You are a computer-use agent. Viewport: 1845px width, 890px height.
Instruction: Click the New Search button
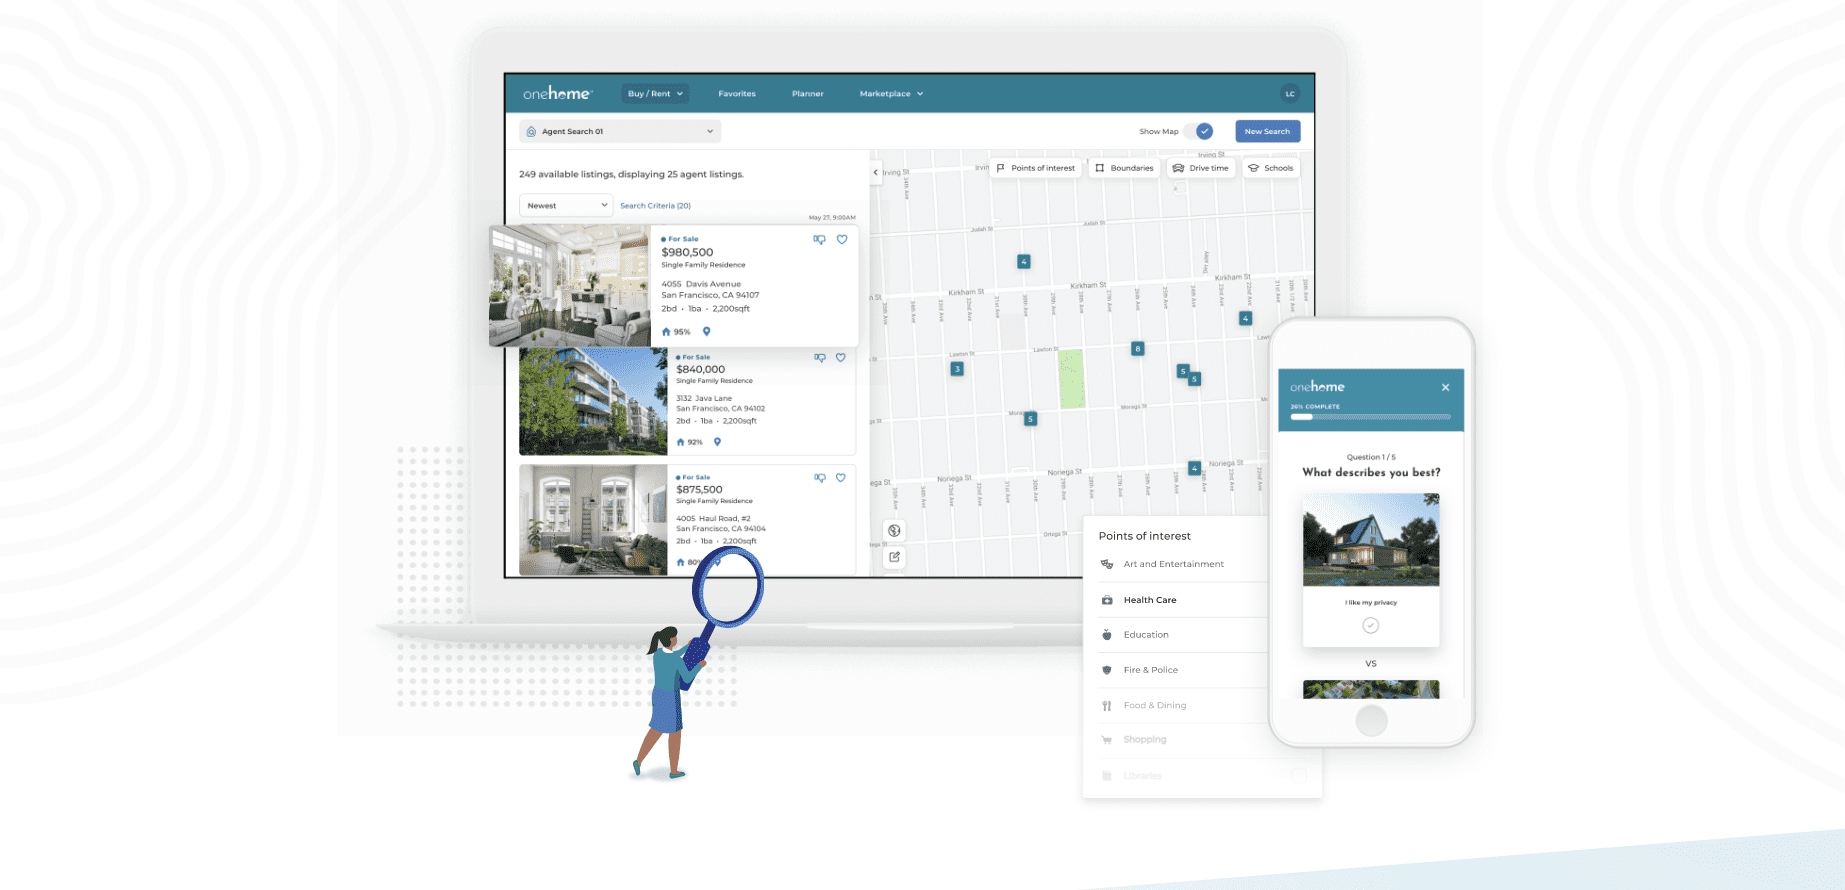[1267, 131]
